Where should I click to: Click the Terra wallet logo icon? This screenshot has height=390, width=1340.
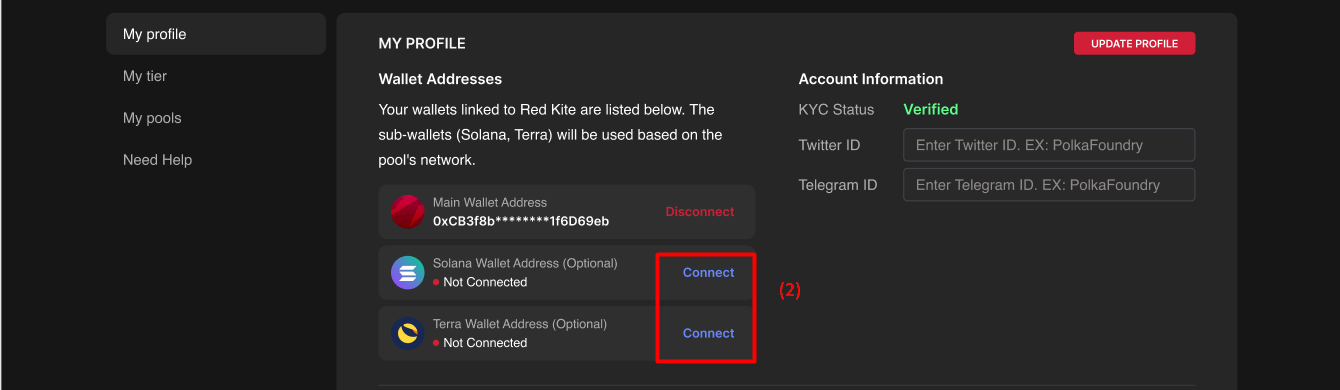coord(408,333)
